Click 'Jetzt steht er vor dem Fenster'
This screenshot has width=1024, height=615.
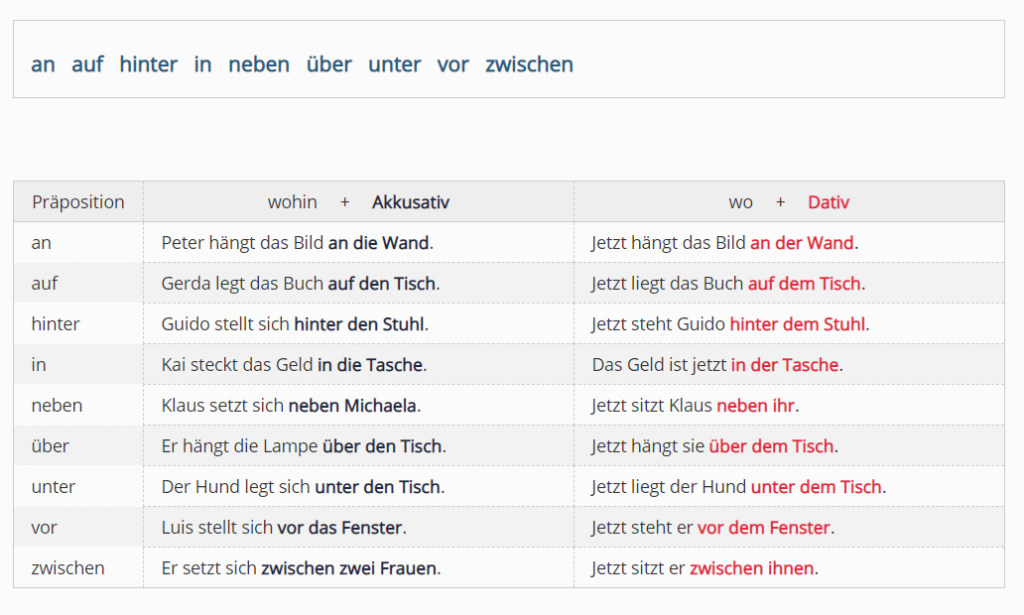[713, 527]
